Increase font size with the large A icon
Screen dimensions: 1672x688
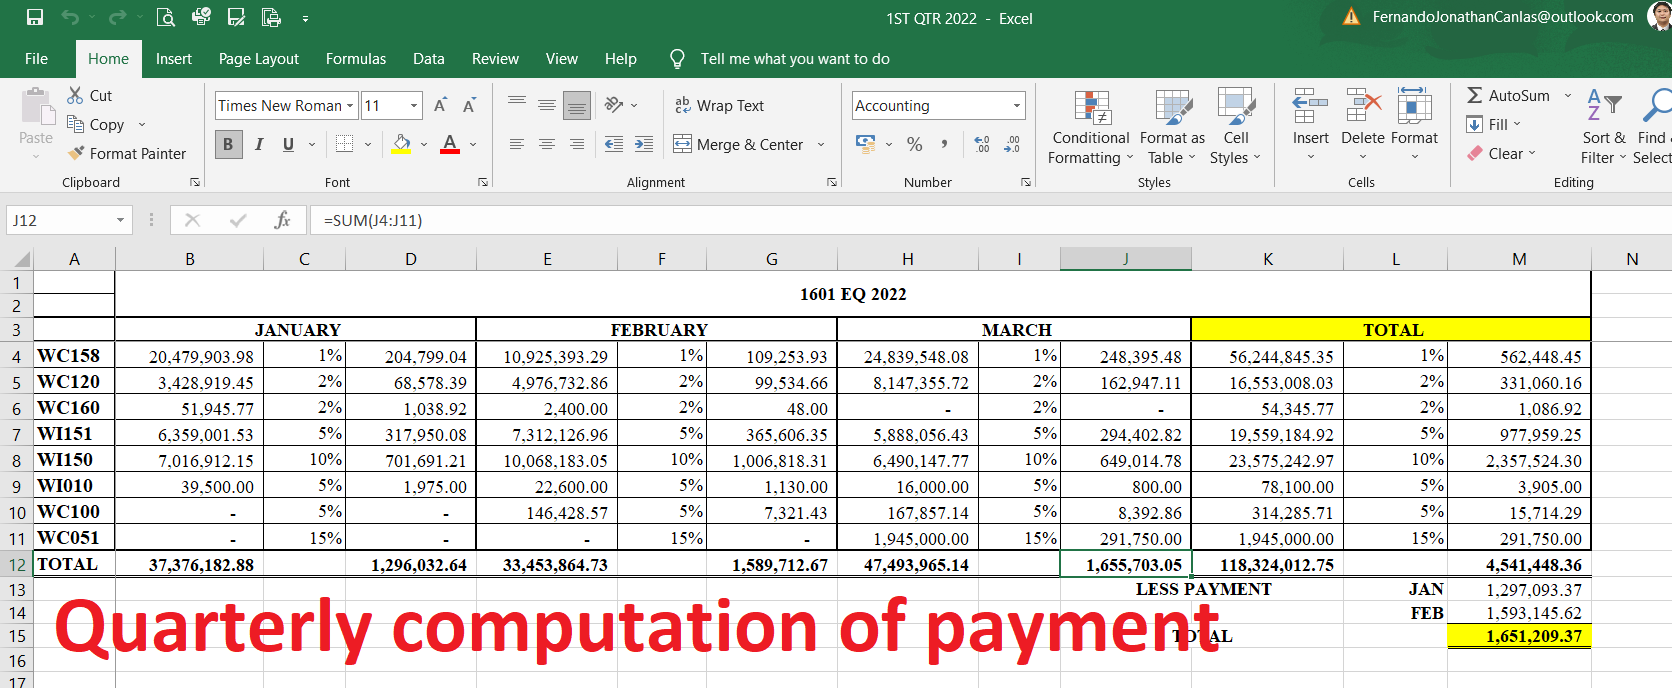[x=440, y=105]
